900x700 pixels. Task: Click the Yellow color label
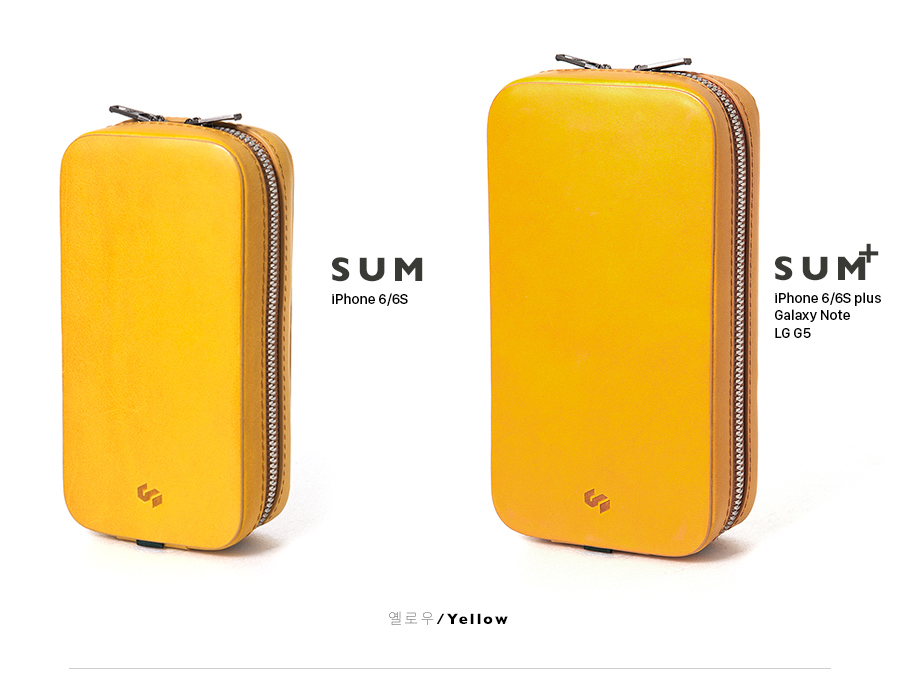(x=478, y=619)
